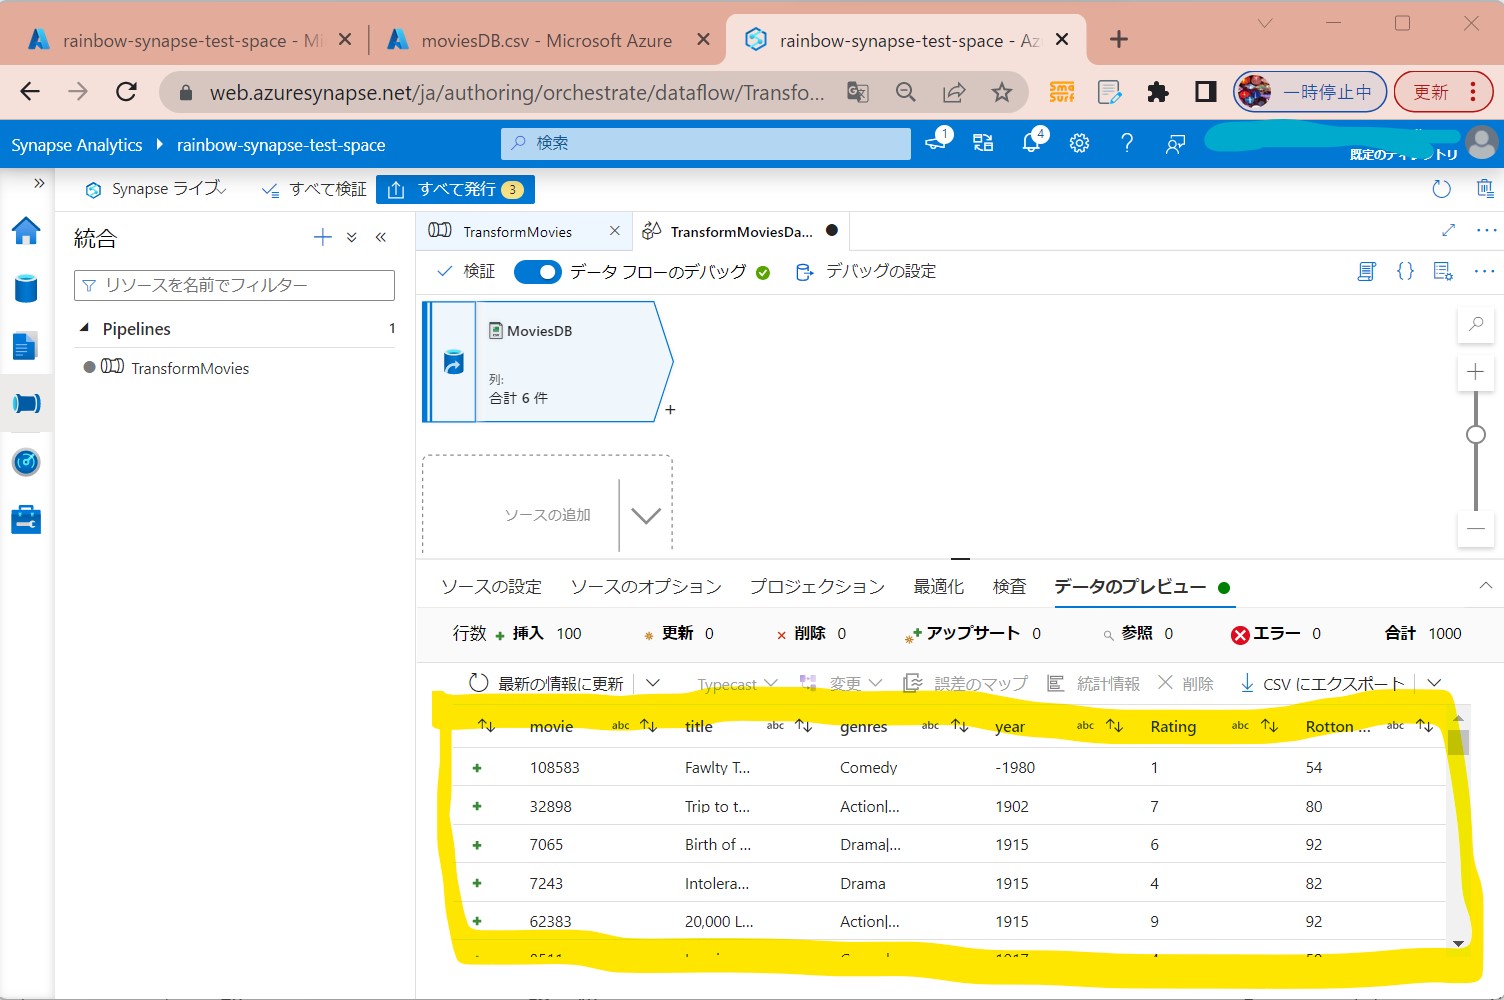Switch to the TransformMoviesDa... dataflow tab
Image resolution: width=1504 pixels, height=1000 pixels.
tap(741, 231)
